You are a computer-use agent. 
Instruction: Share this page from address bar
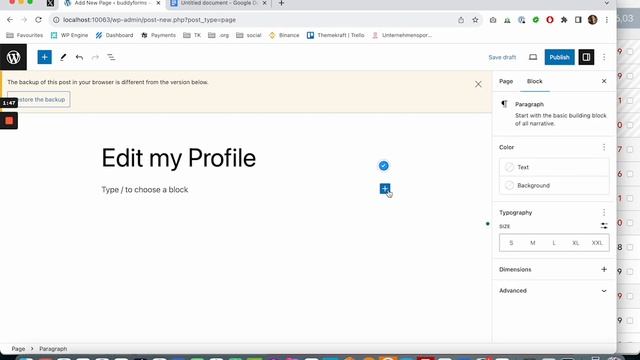461,20
